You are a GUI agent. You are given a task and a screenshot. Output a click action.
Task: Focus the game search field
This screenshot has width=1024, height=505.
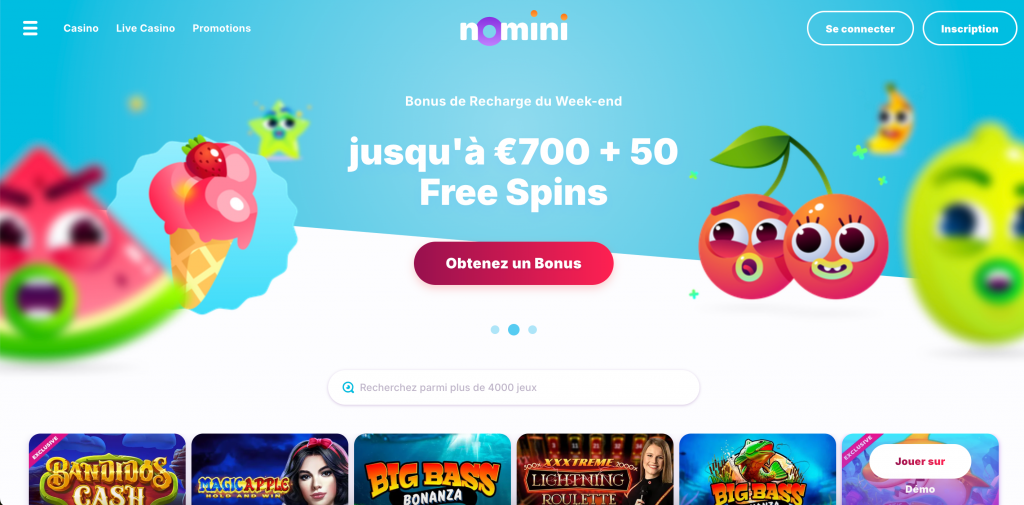click(x=513, y=387)
